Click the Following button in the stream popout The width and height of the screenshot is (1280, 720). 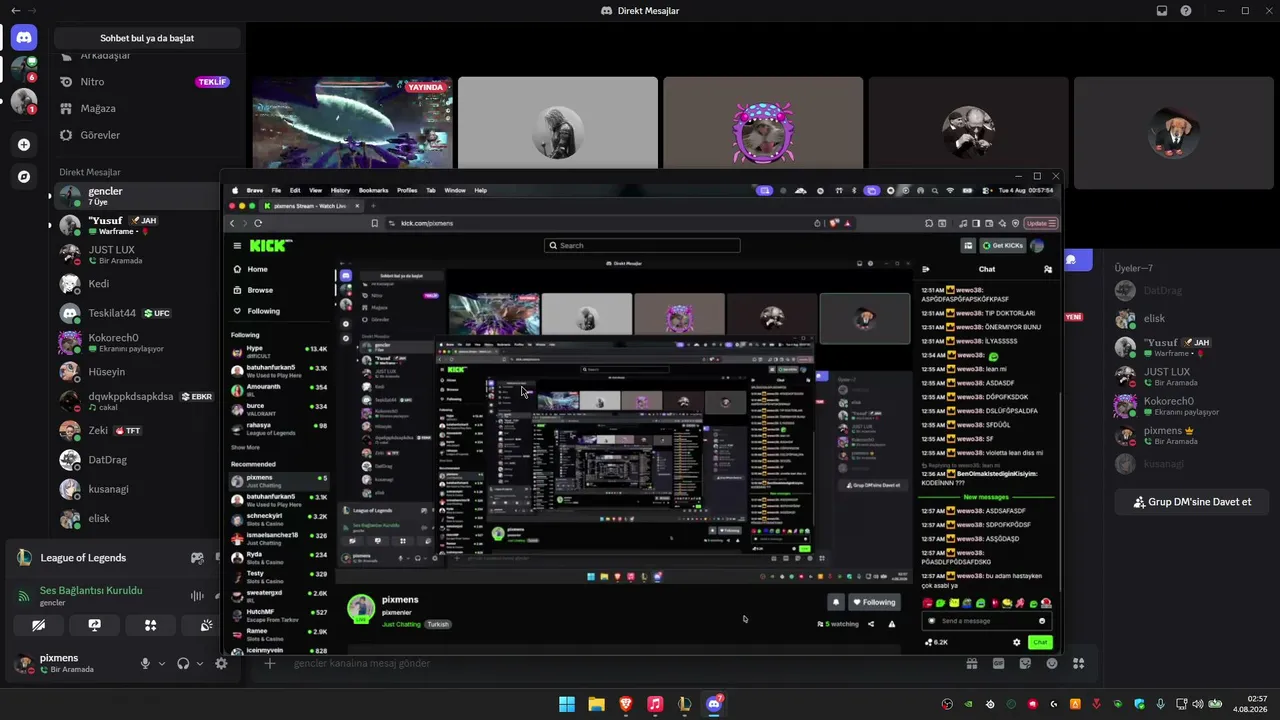coord(873,602)
